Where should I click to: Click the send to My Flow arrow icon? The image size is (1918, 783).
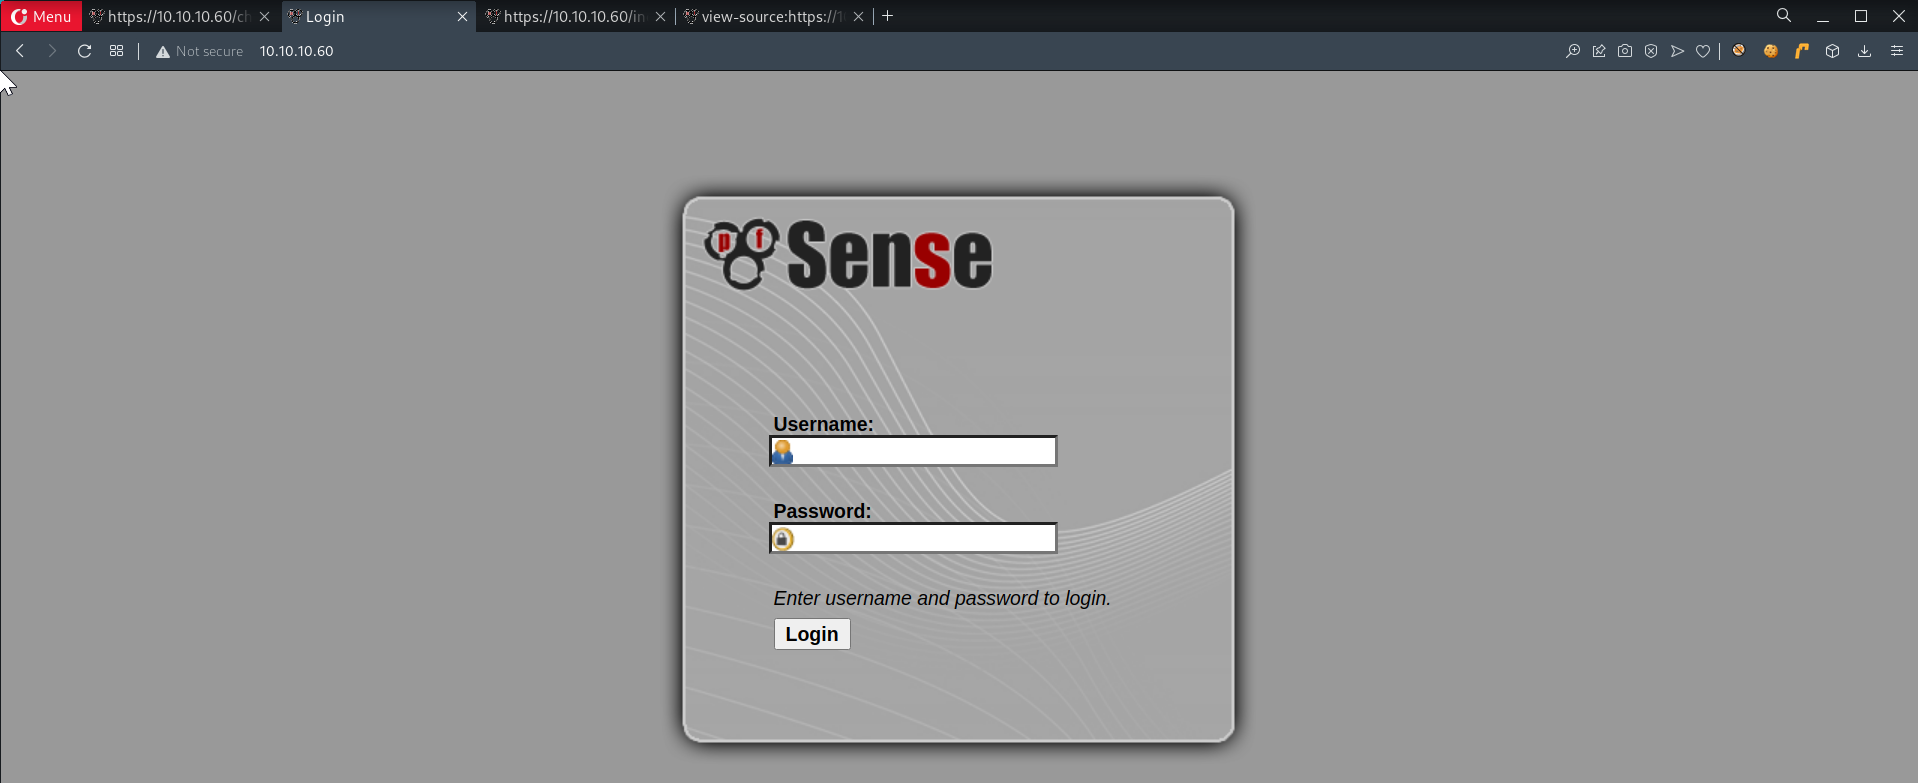[1677, 51]
